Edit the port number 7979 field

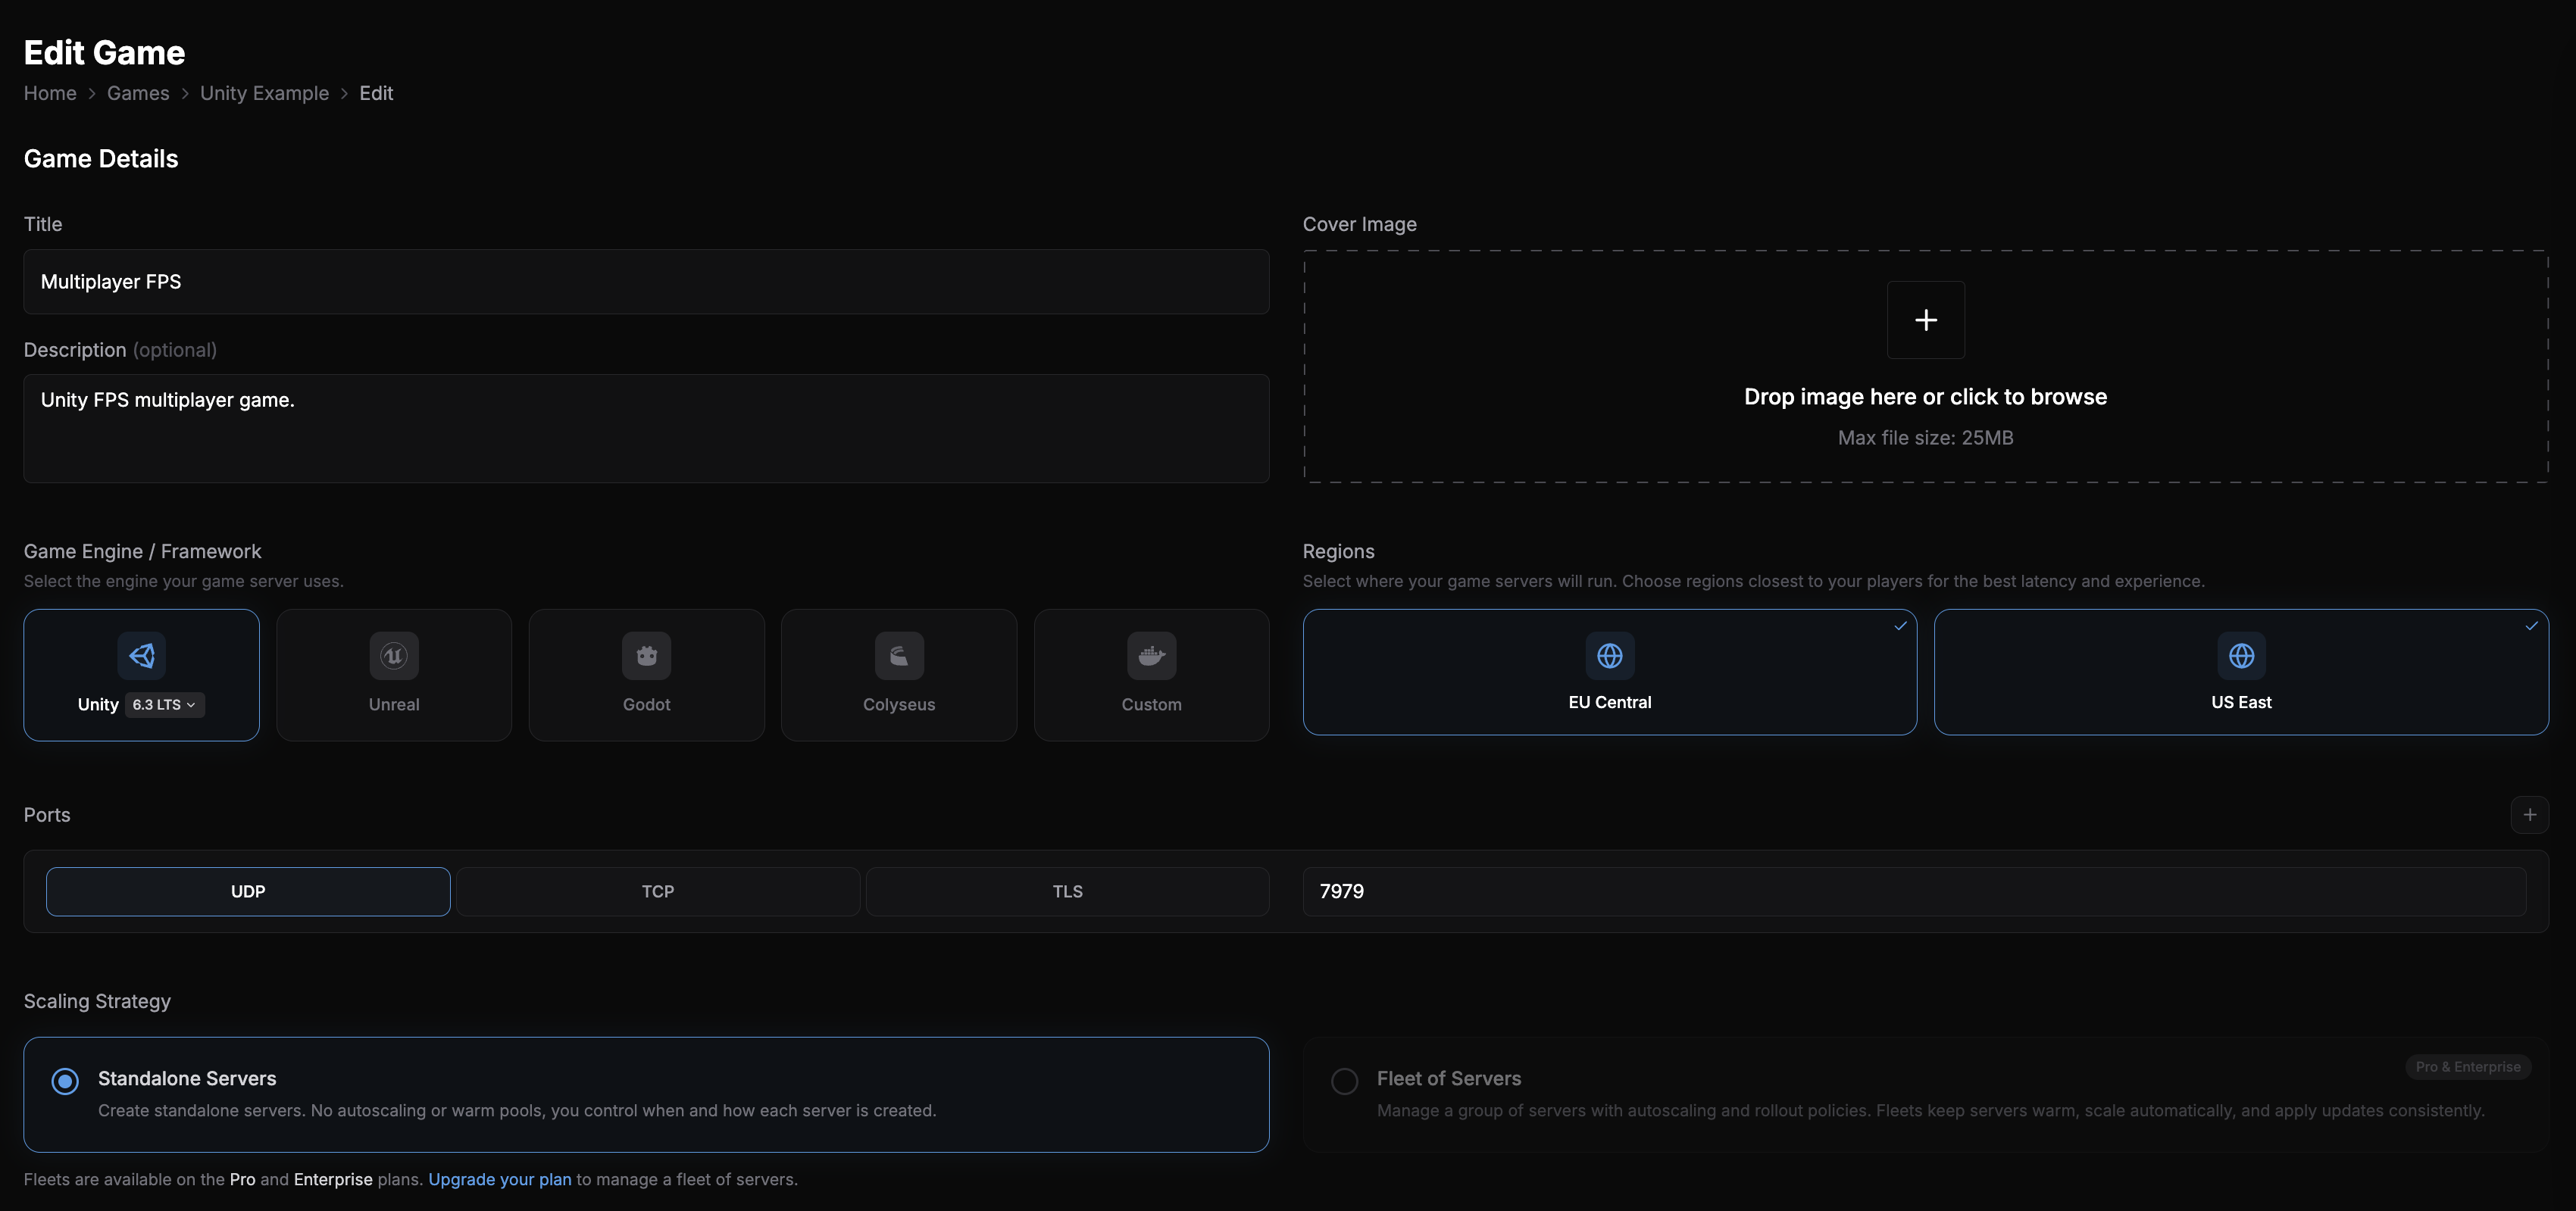1914,891
